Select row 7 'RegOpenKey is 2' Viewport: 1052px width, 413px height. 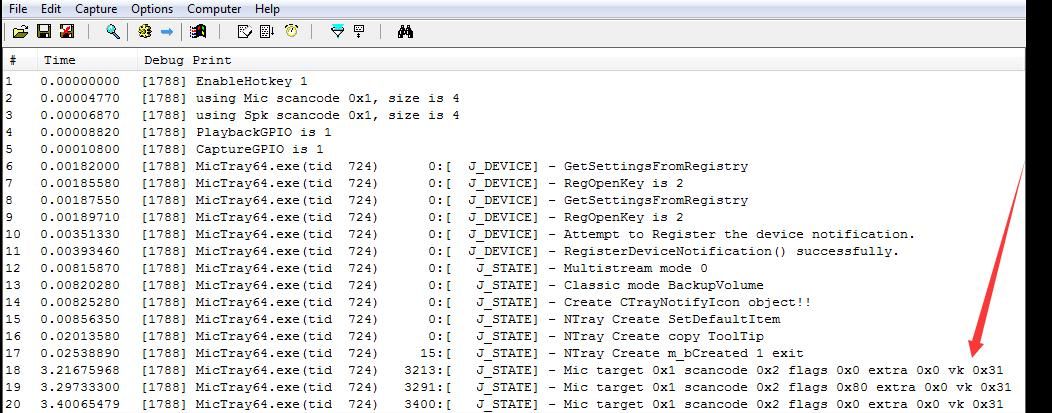click(513, 183)
